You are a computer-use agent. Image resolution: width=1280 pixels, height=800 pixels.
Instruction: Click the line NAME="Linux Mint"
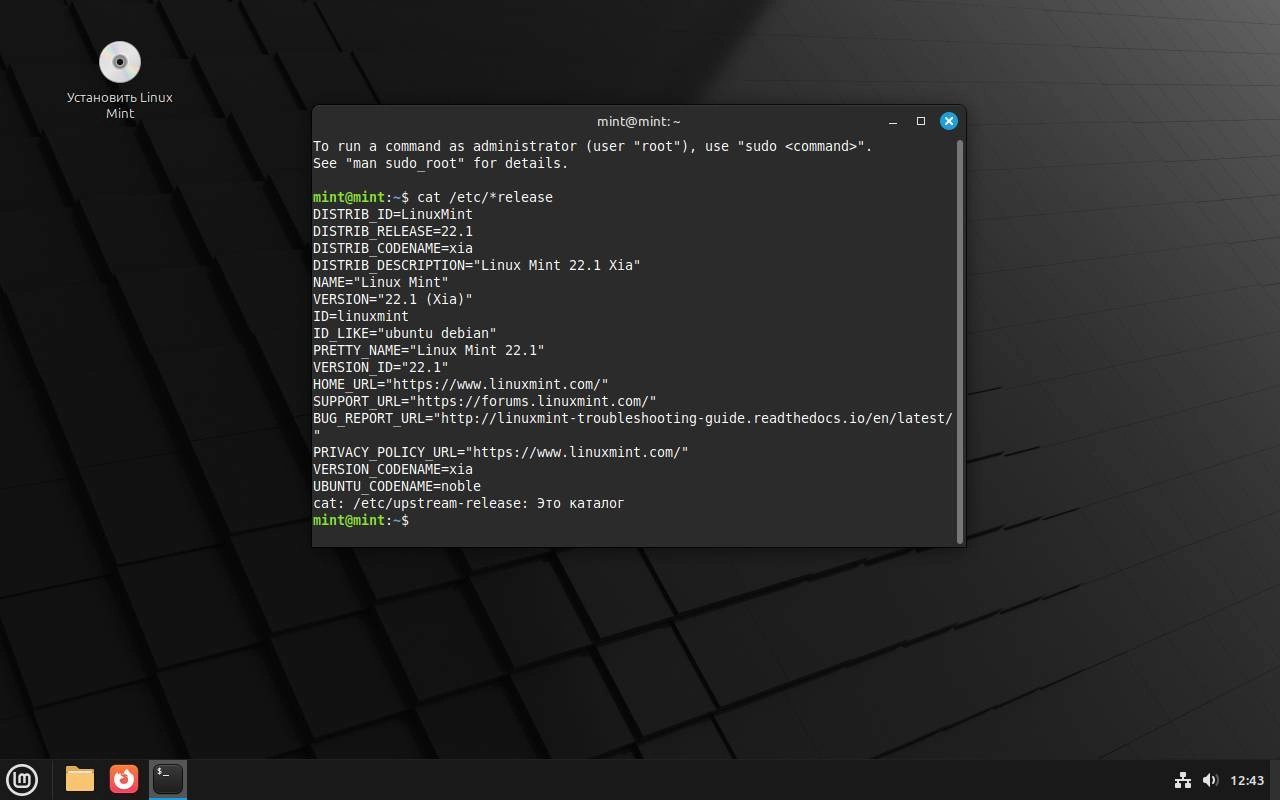(x=381, y=282)
